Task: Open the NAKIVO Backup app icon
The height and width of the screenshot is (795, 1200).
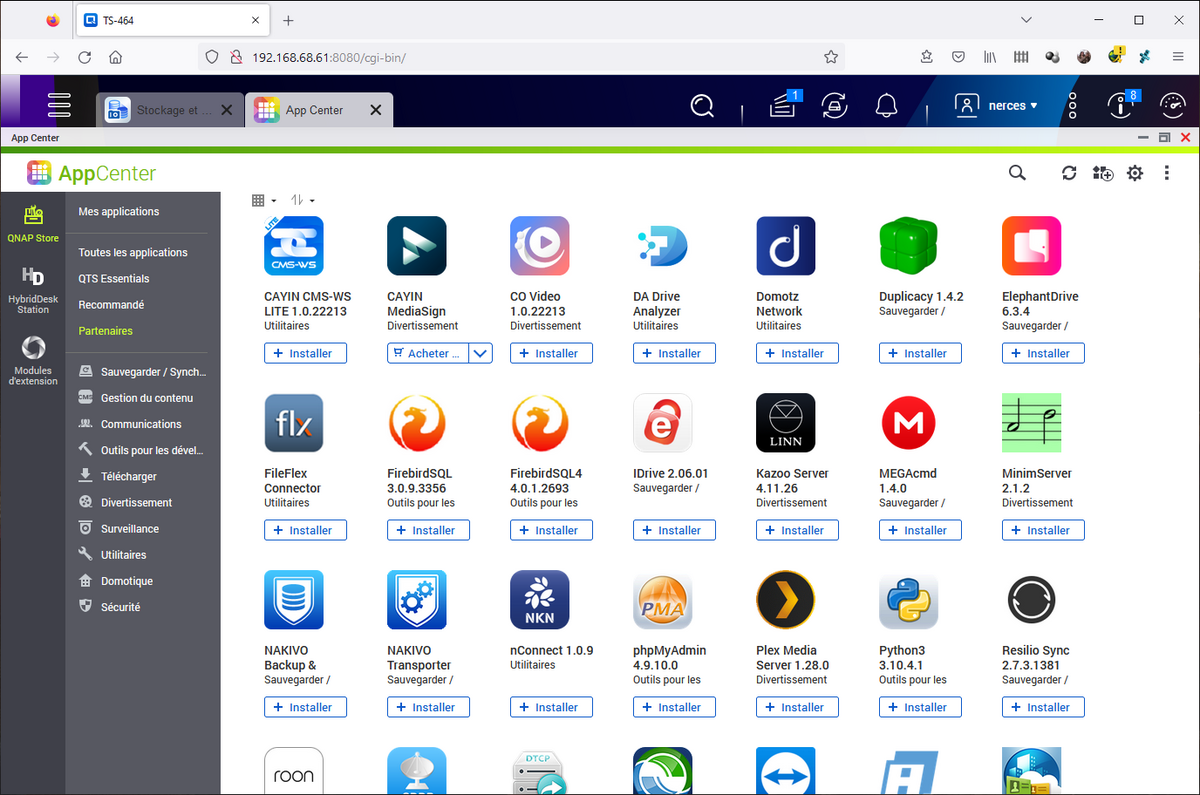Action: coord(294,600)
